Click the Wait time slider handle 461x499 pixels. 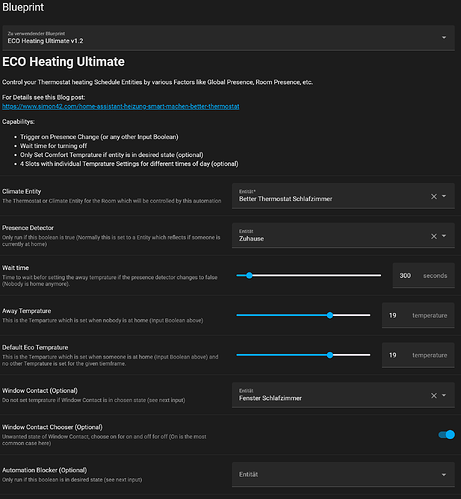point(249,275)
